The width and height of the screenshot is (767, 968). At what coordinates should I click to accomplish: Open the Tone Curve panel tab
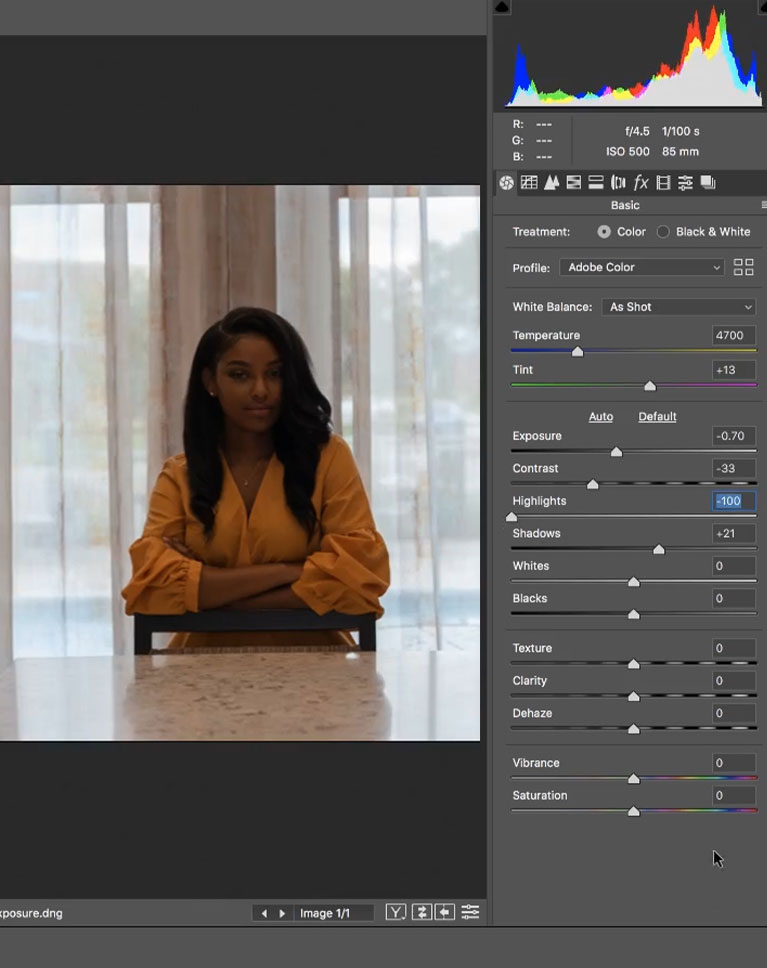point(529,182)
